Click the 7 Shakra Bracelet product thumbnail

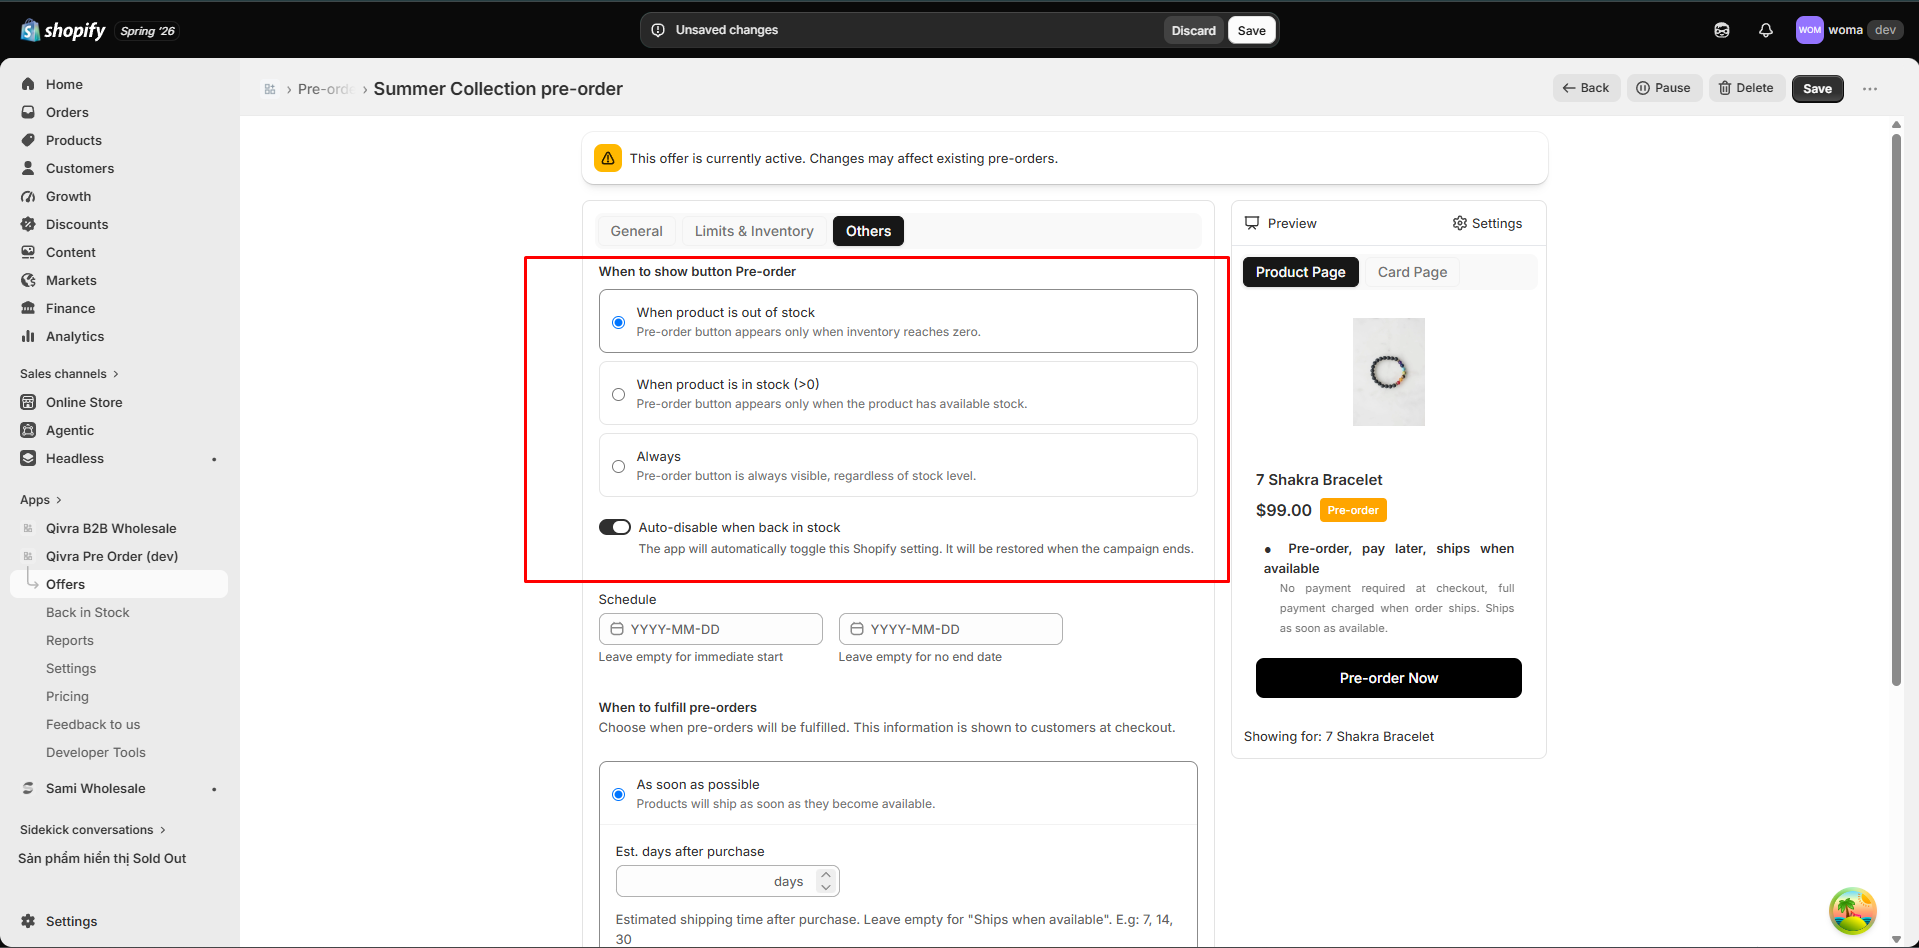coord(1389,372)
